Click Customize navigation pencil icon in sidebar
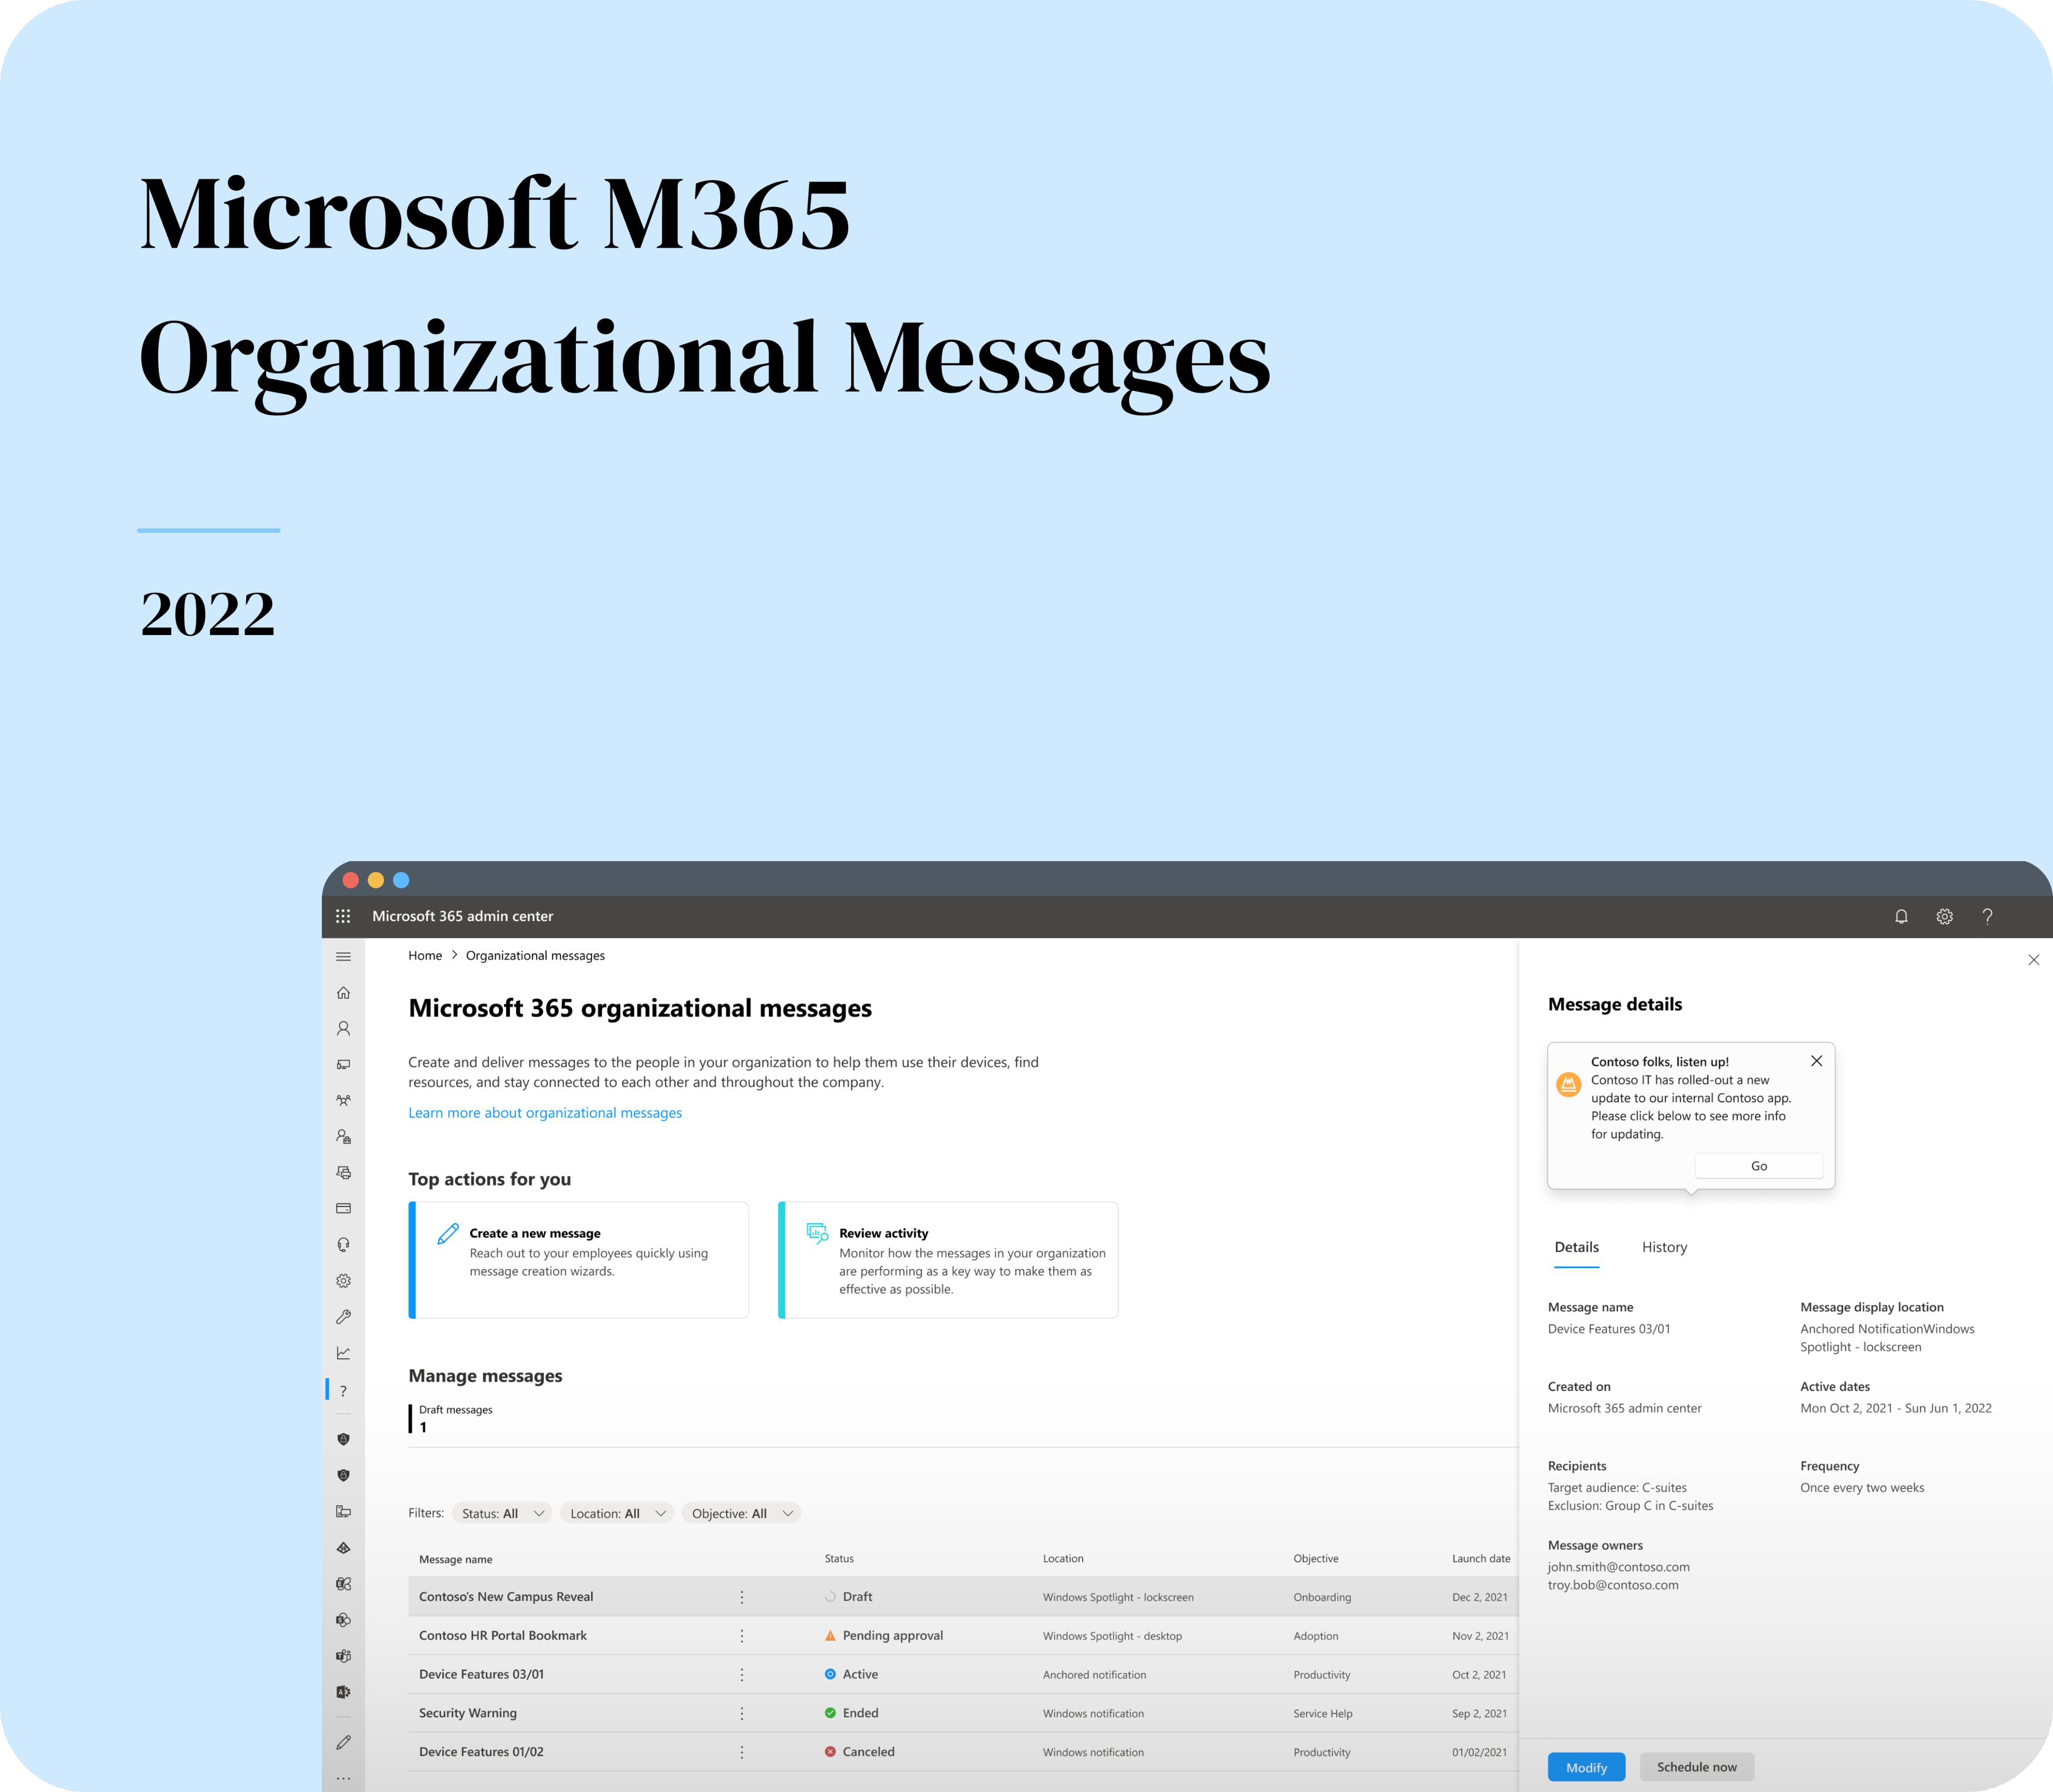Image resolution: width=2053 pixels, height=1792 pixels. [x=343, y=1742]
